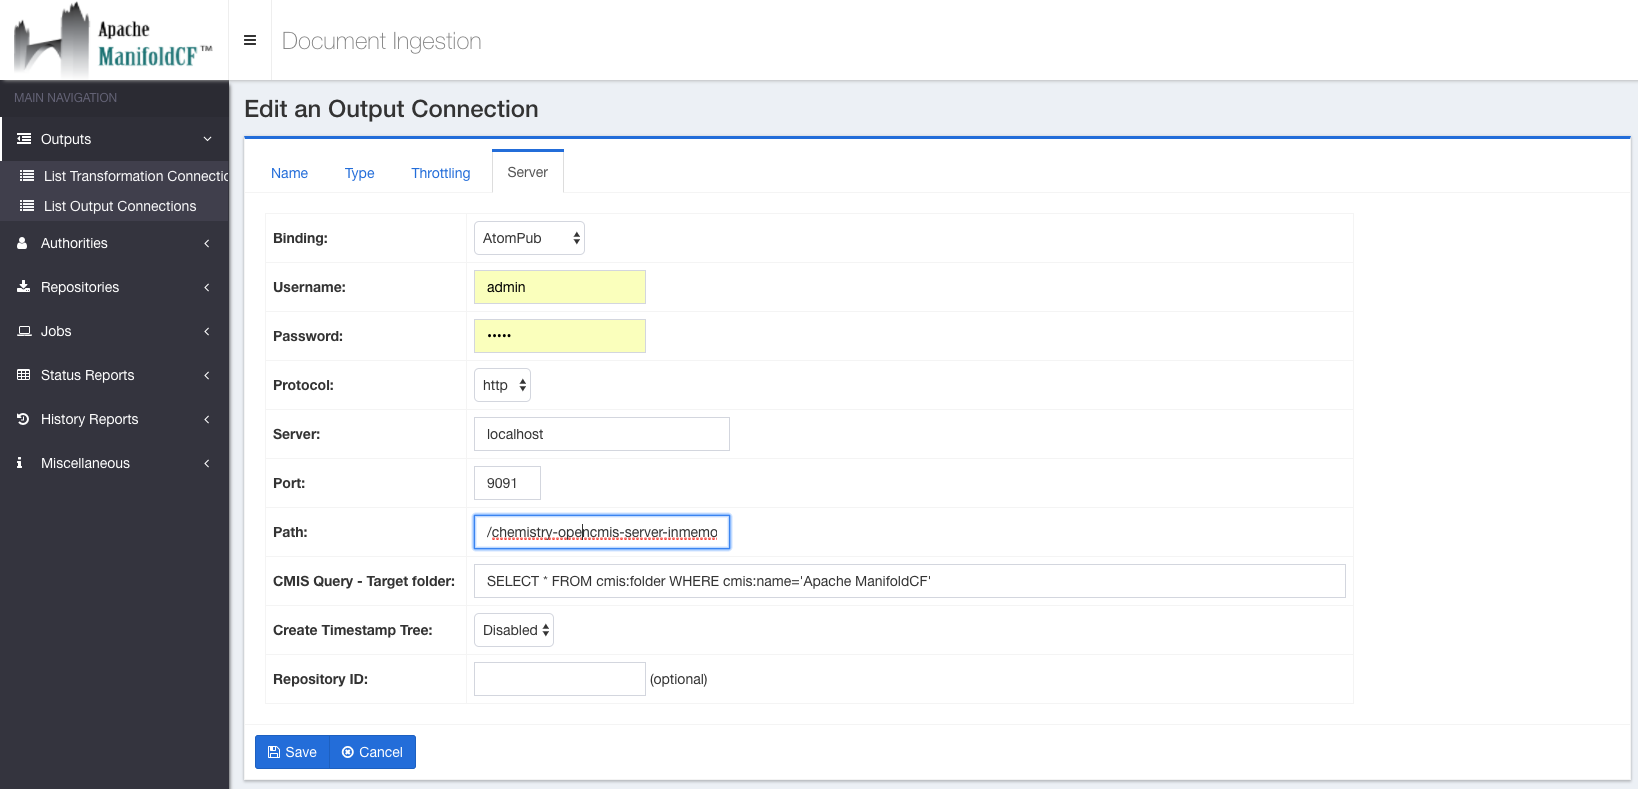The height and width of the screenshot is (789, 1638).
Task: Switch to the Throttling tab
Action: click(x=440, y=173)
